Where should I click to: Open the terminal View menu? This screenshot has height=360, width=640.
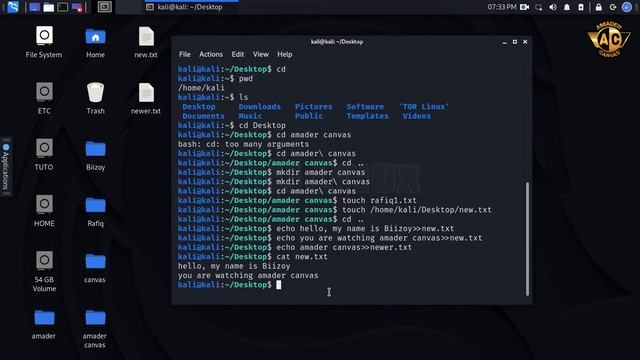260,54
